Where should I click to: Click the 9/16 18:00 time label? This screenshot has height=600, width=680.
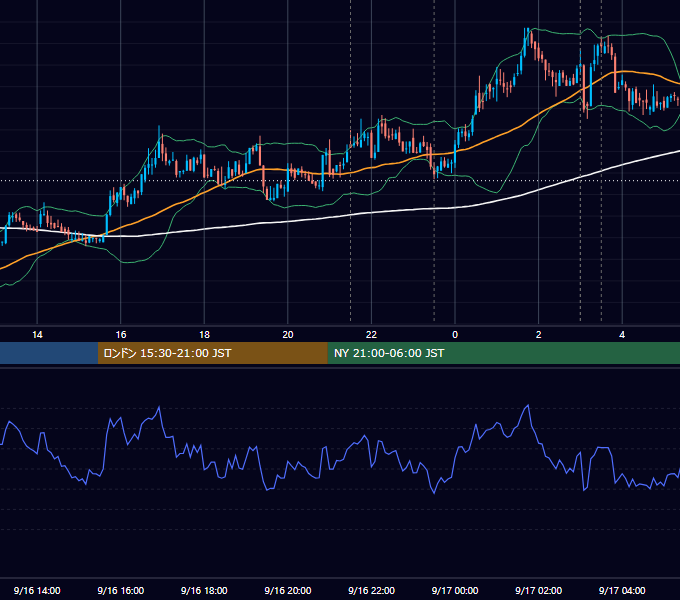point(204,590)
